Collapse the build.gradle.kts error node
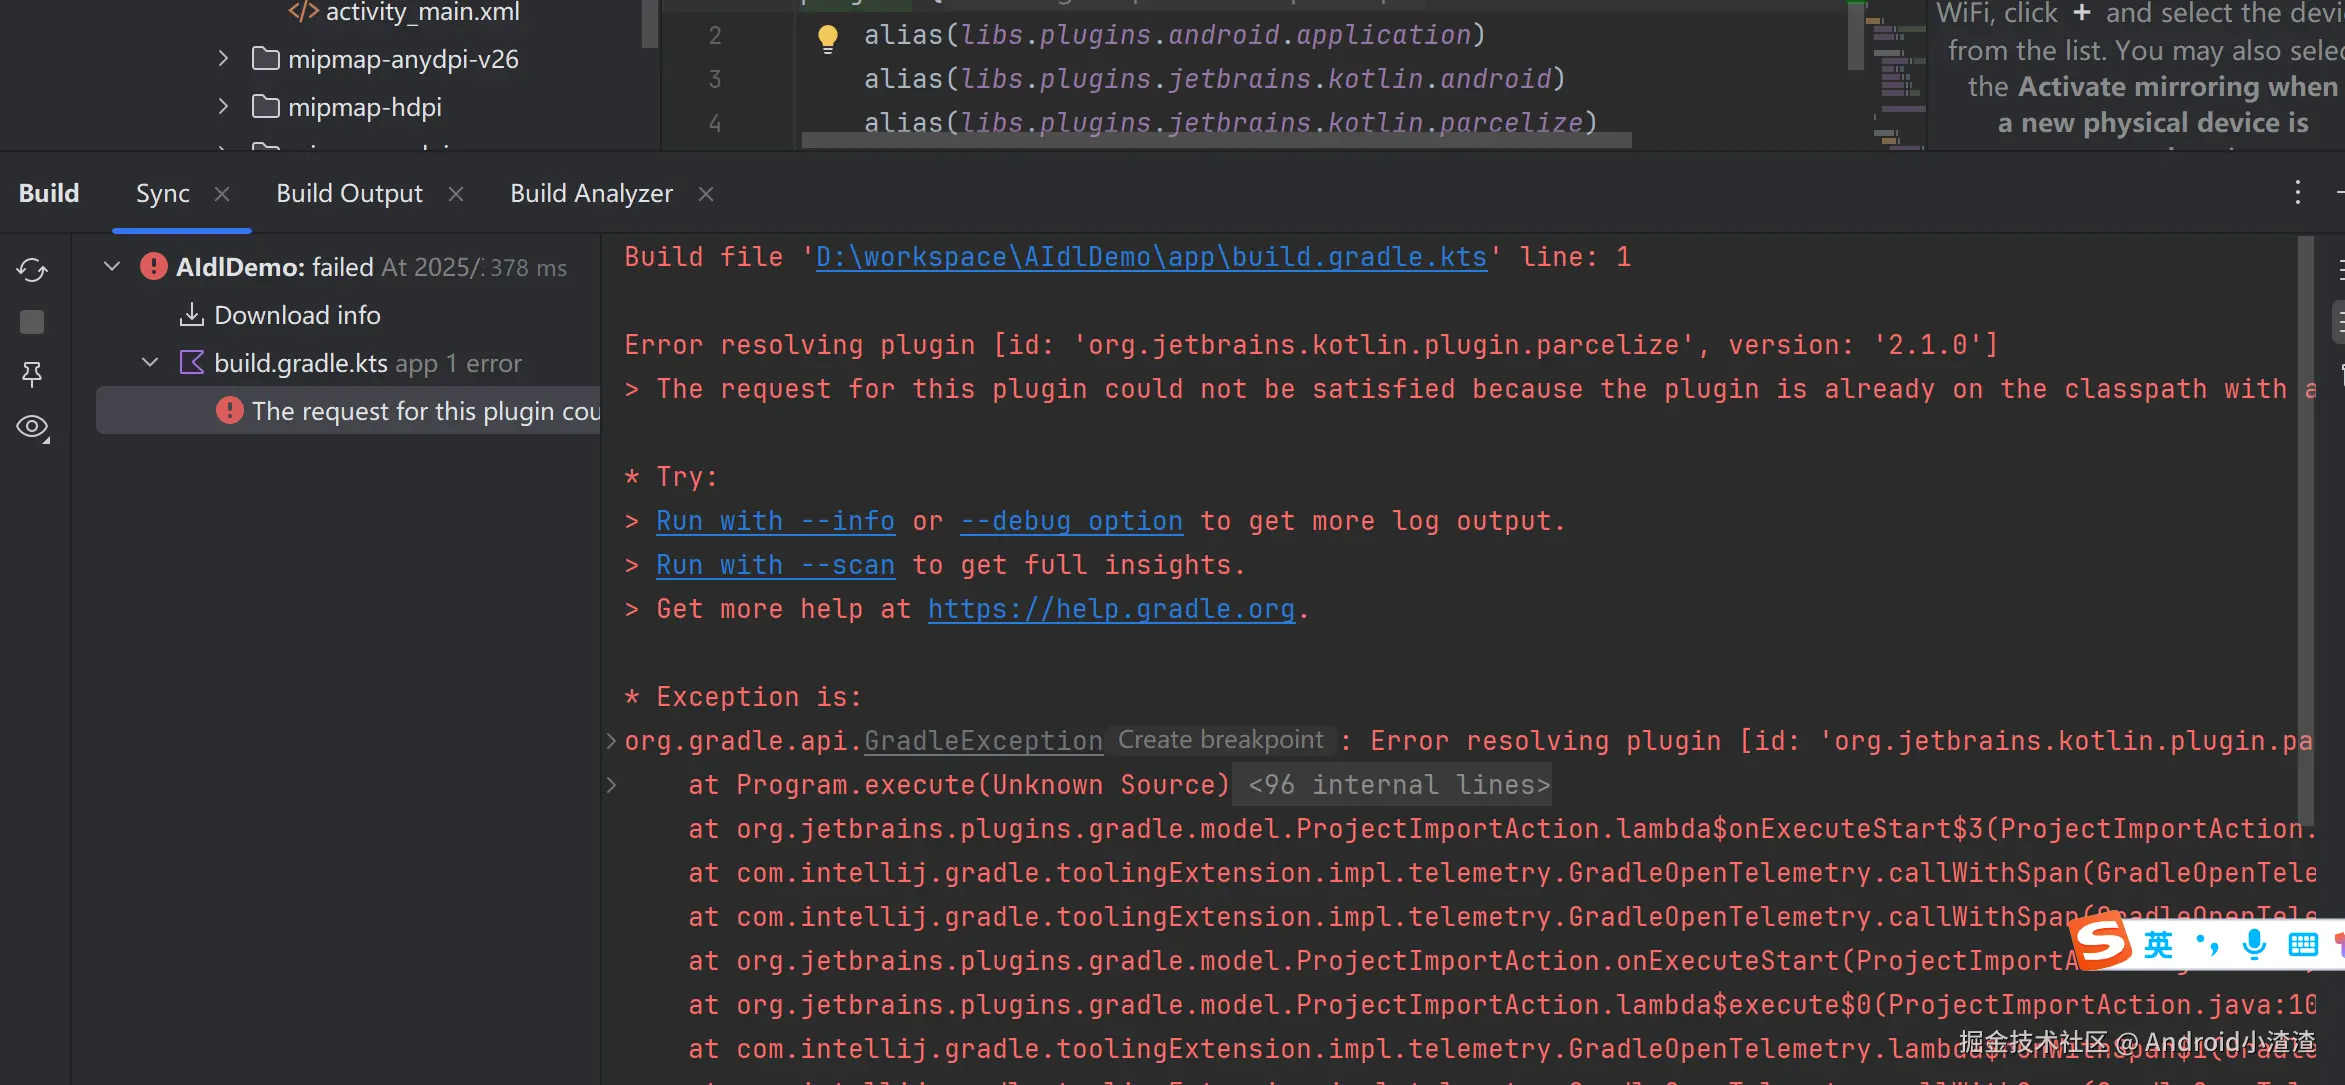2345x1085 pixels. tap(150, 362)
